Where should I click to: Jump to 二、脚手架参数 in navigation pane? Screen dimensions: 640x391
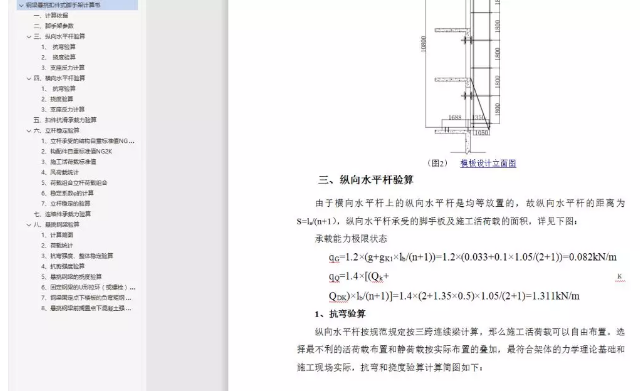53,26
